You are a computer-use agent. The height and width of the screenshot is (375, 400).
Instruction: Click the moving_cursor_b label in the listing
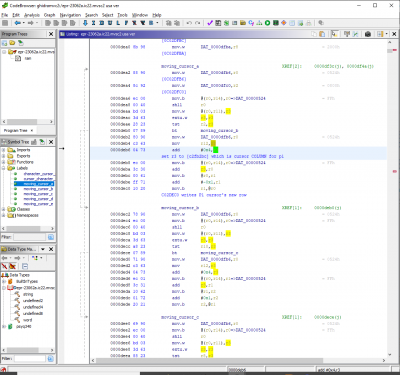pos(180,208)
